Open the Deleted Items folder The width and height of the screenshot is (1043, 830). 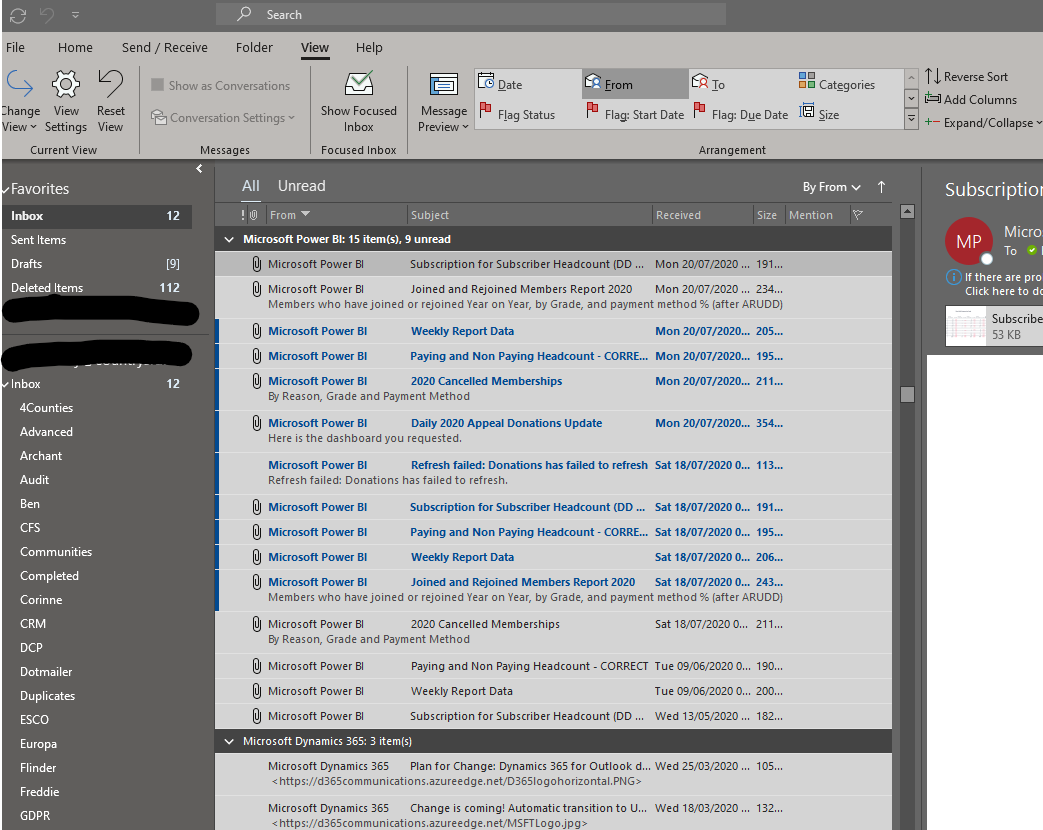tap(97, 288)
